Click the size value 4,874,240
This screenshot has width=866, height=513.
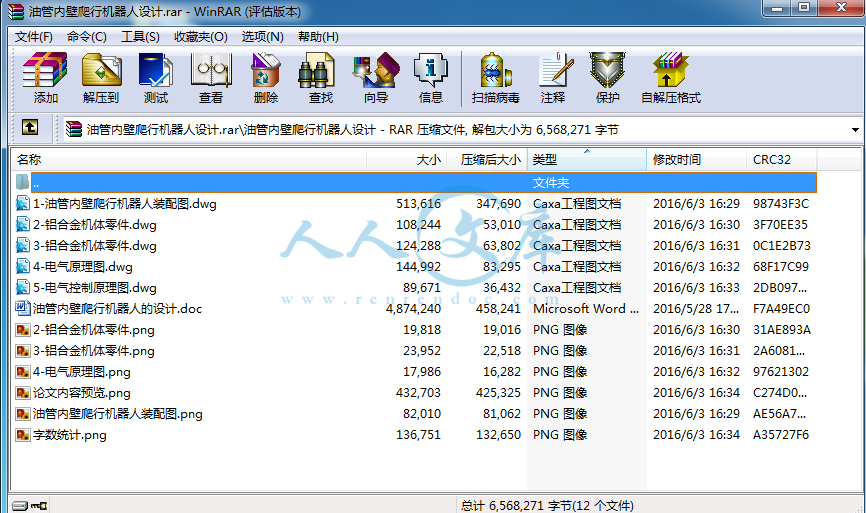pos(413,309)
